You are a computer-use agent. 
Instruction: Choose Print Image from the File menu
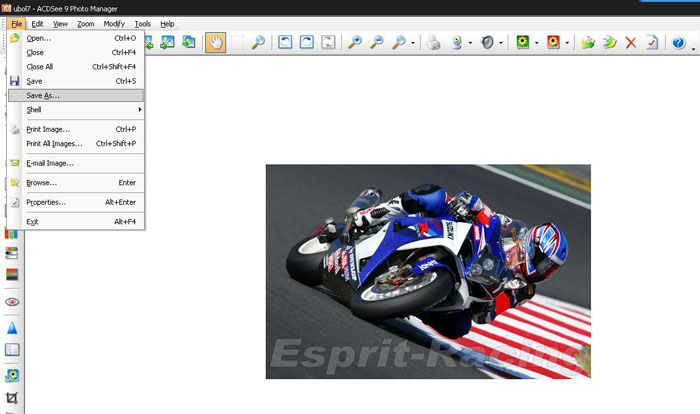[48, 129]
